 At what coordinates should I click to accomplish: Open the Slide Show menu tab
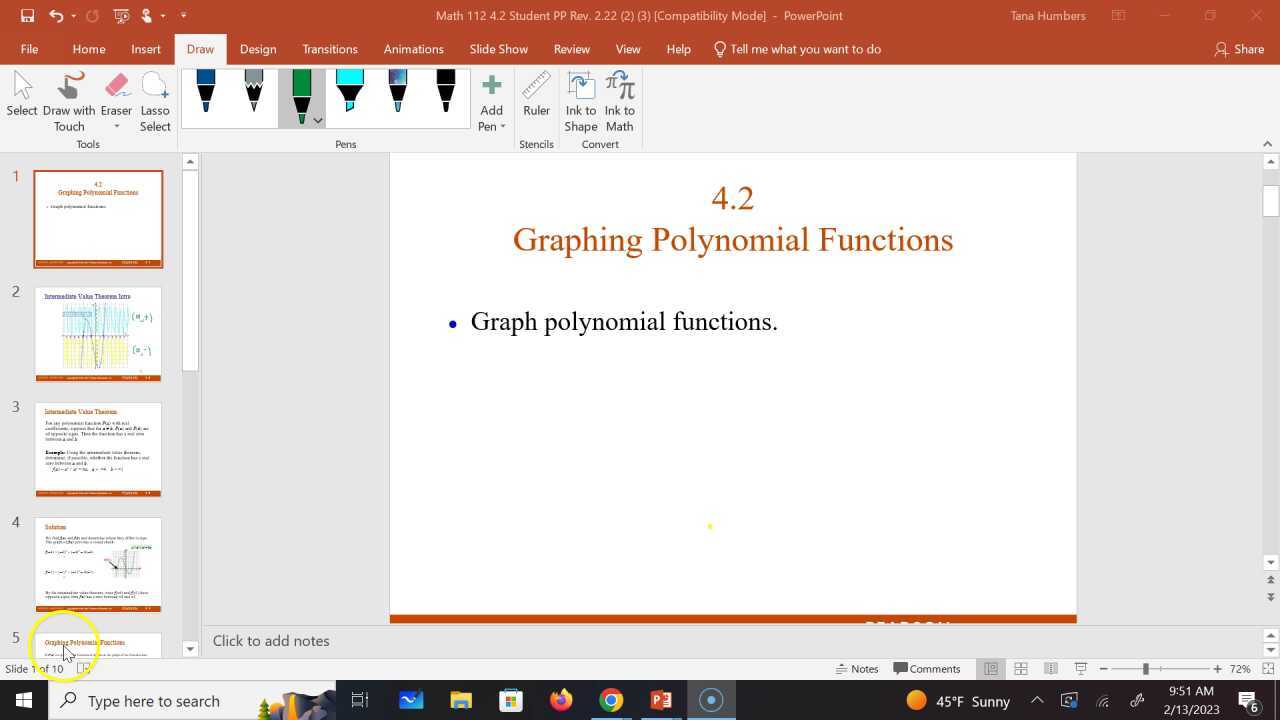498,48
